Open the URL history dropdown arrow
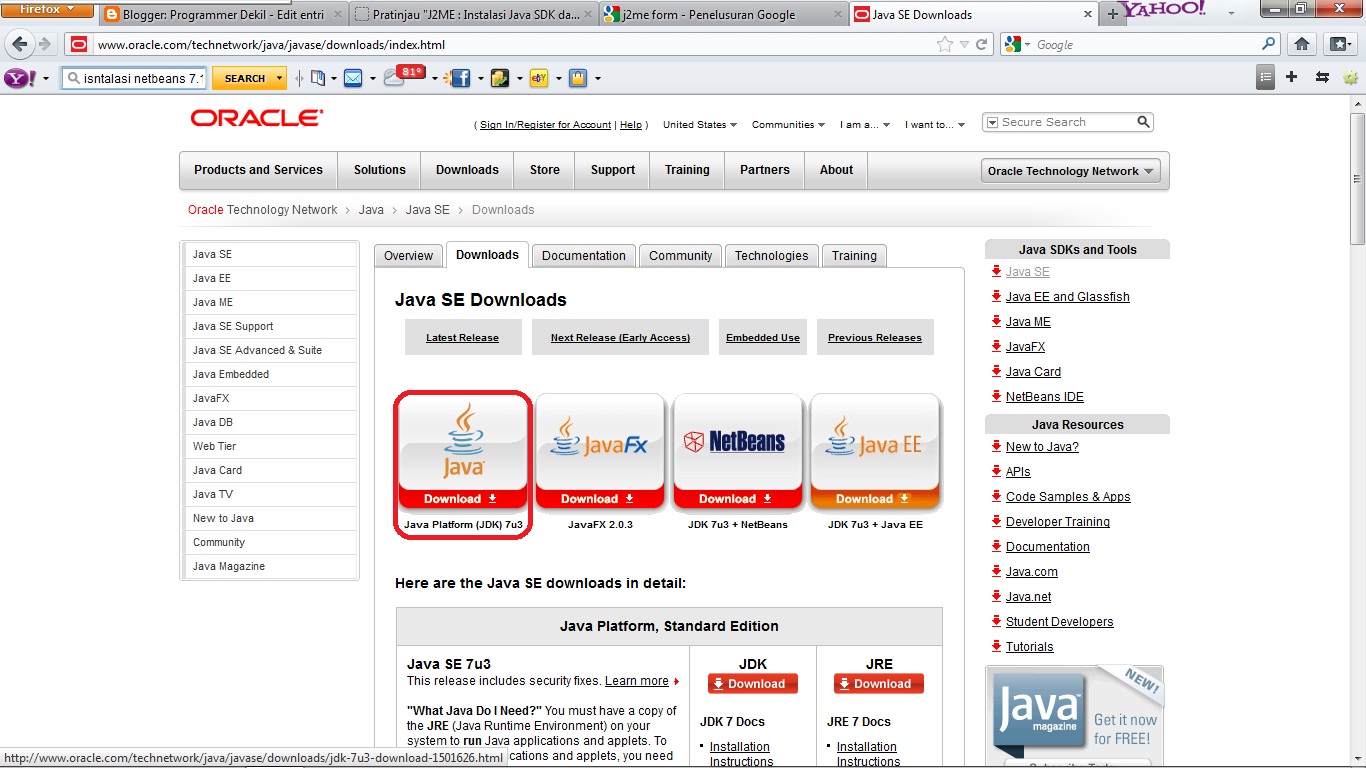 [x=964, y=44]
